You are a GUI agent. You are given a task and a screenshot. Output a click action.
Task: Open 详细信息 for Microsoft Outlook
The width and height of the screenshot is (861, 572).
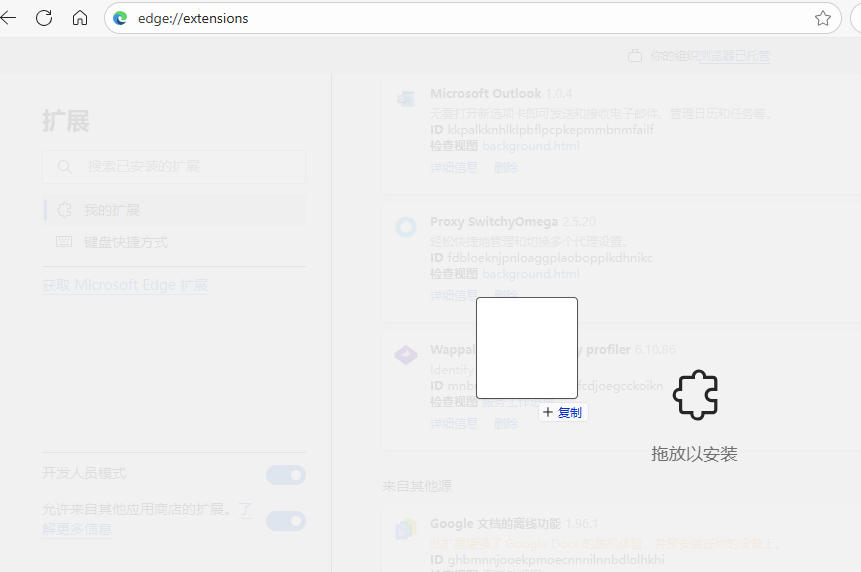454,167
